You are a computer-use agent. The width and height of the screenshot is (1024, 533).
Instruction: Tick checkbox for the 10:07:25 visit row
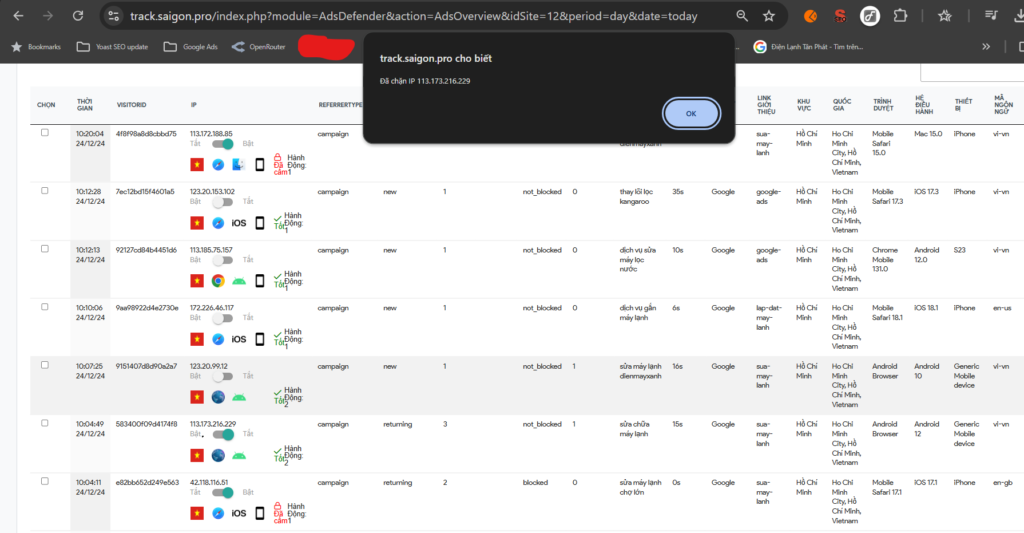45,366
